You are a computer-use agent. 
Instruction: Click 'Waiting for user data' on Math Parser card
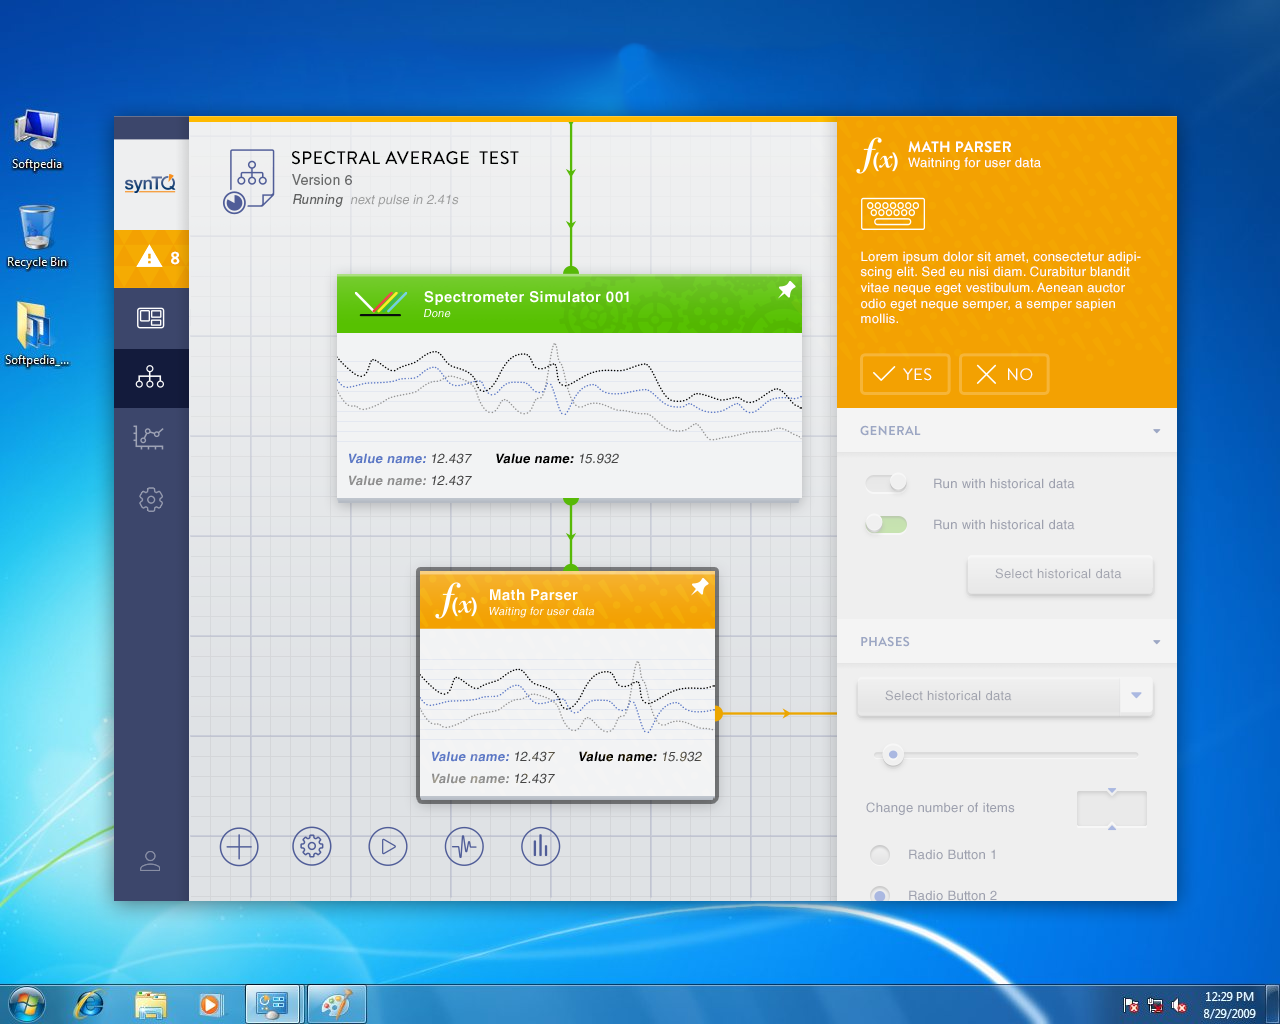tap(541, 612)
